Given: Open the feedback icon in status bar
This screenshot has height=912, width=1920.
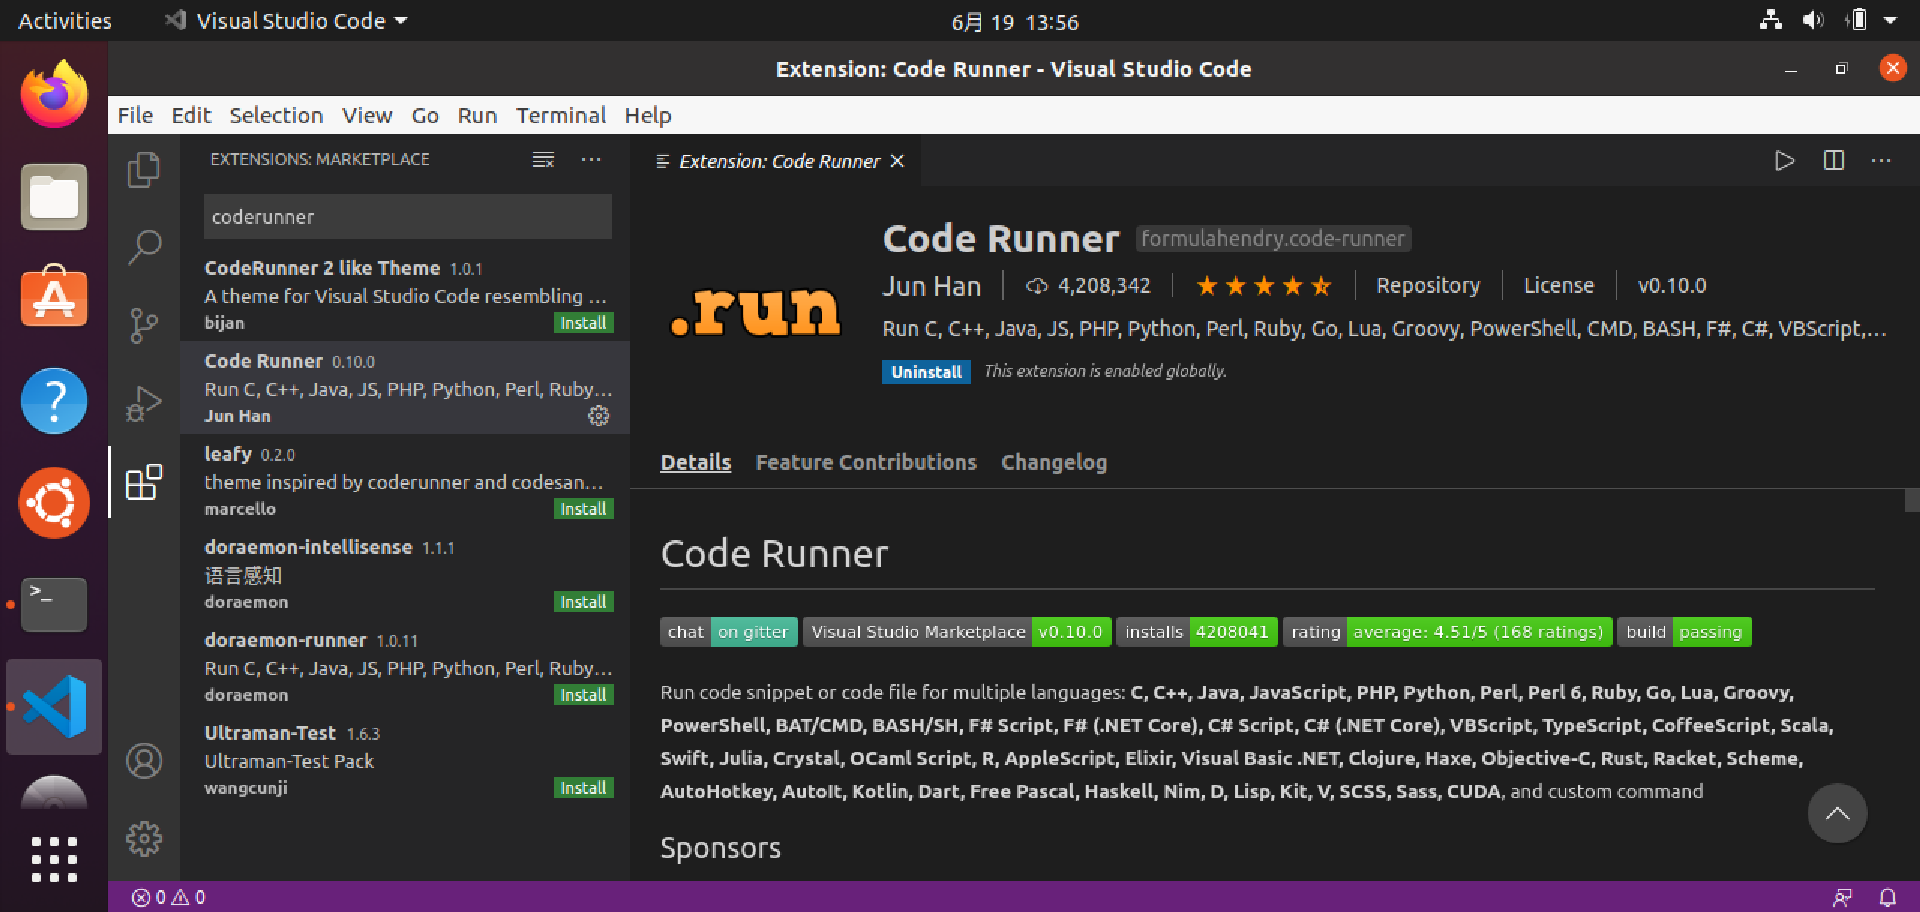Looking at the screenshot, I should point(1842,898).
